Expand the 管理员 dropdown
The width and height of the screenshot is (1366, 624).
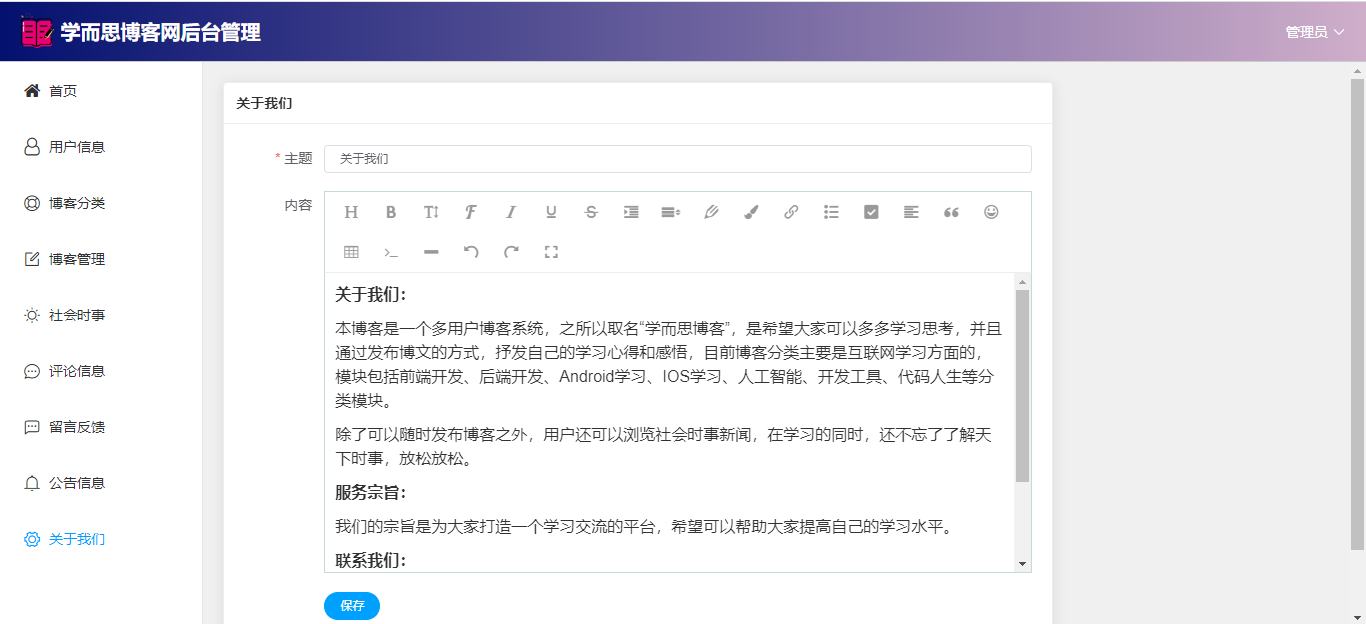click(1315, 32)
